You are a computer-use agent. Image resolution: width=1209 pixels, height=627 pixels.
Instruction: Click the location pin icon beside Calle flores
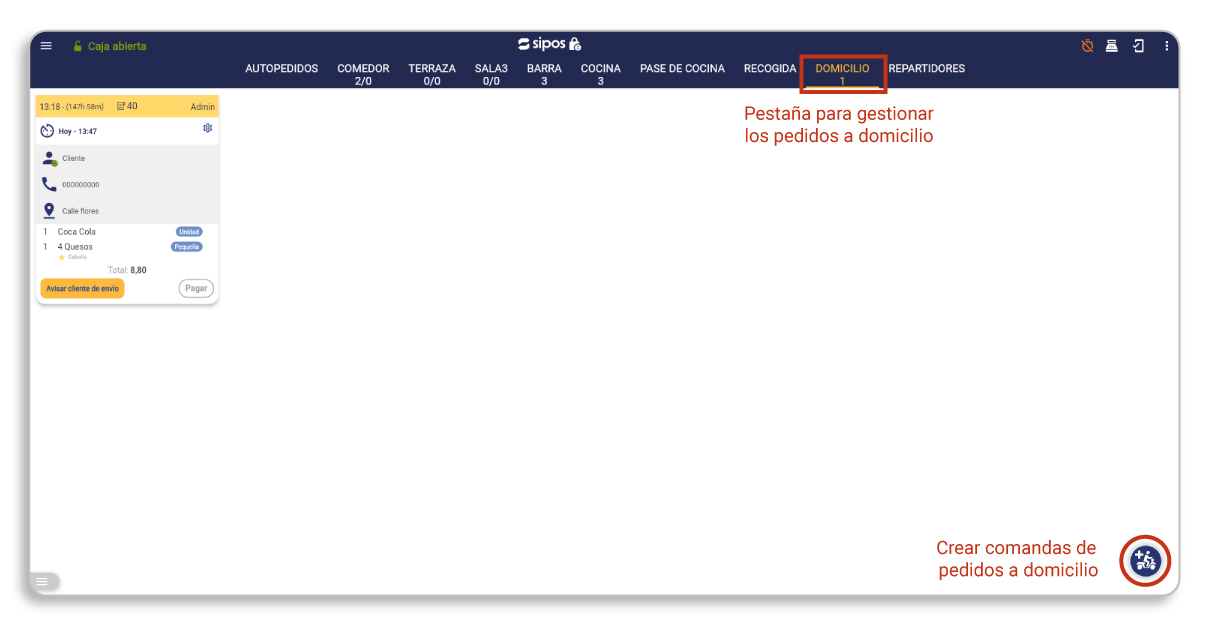(x=49, y=211)
